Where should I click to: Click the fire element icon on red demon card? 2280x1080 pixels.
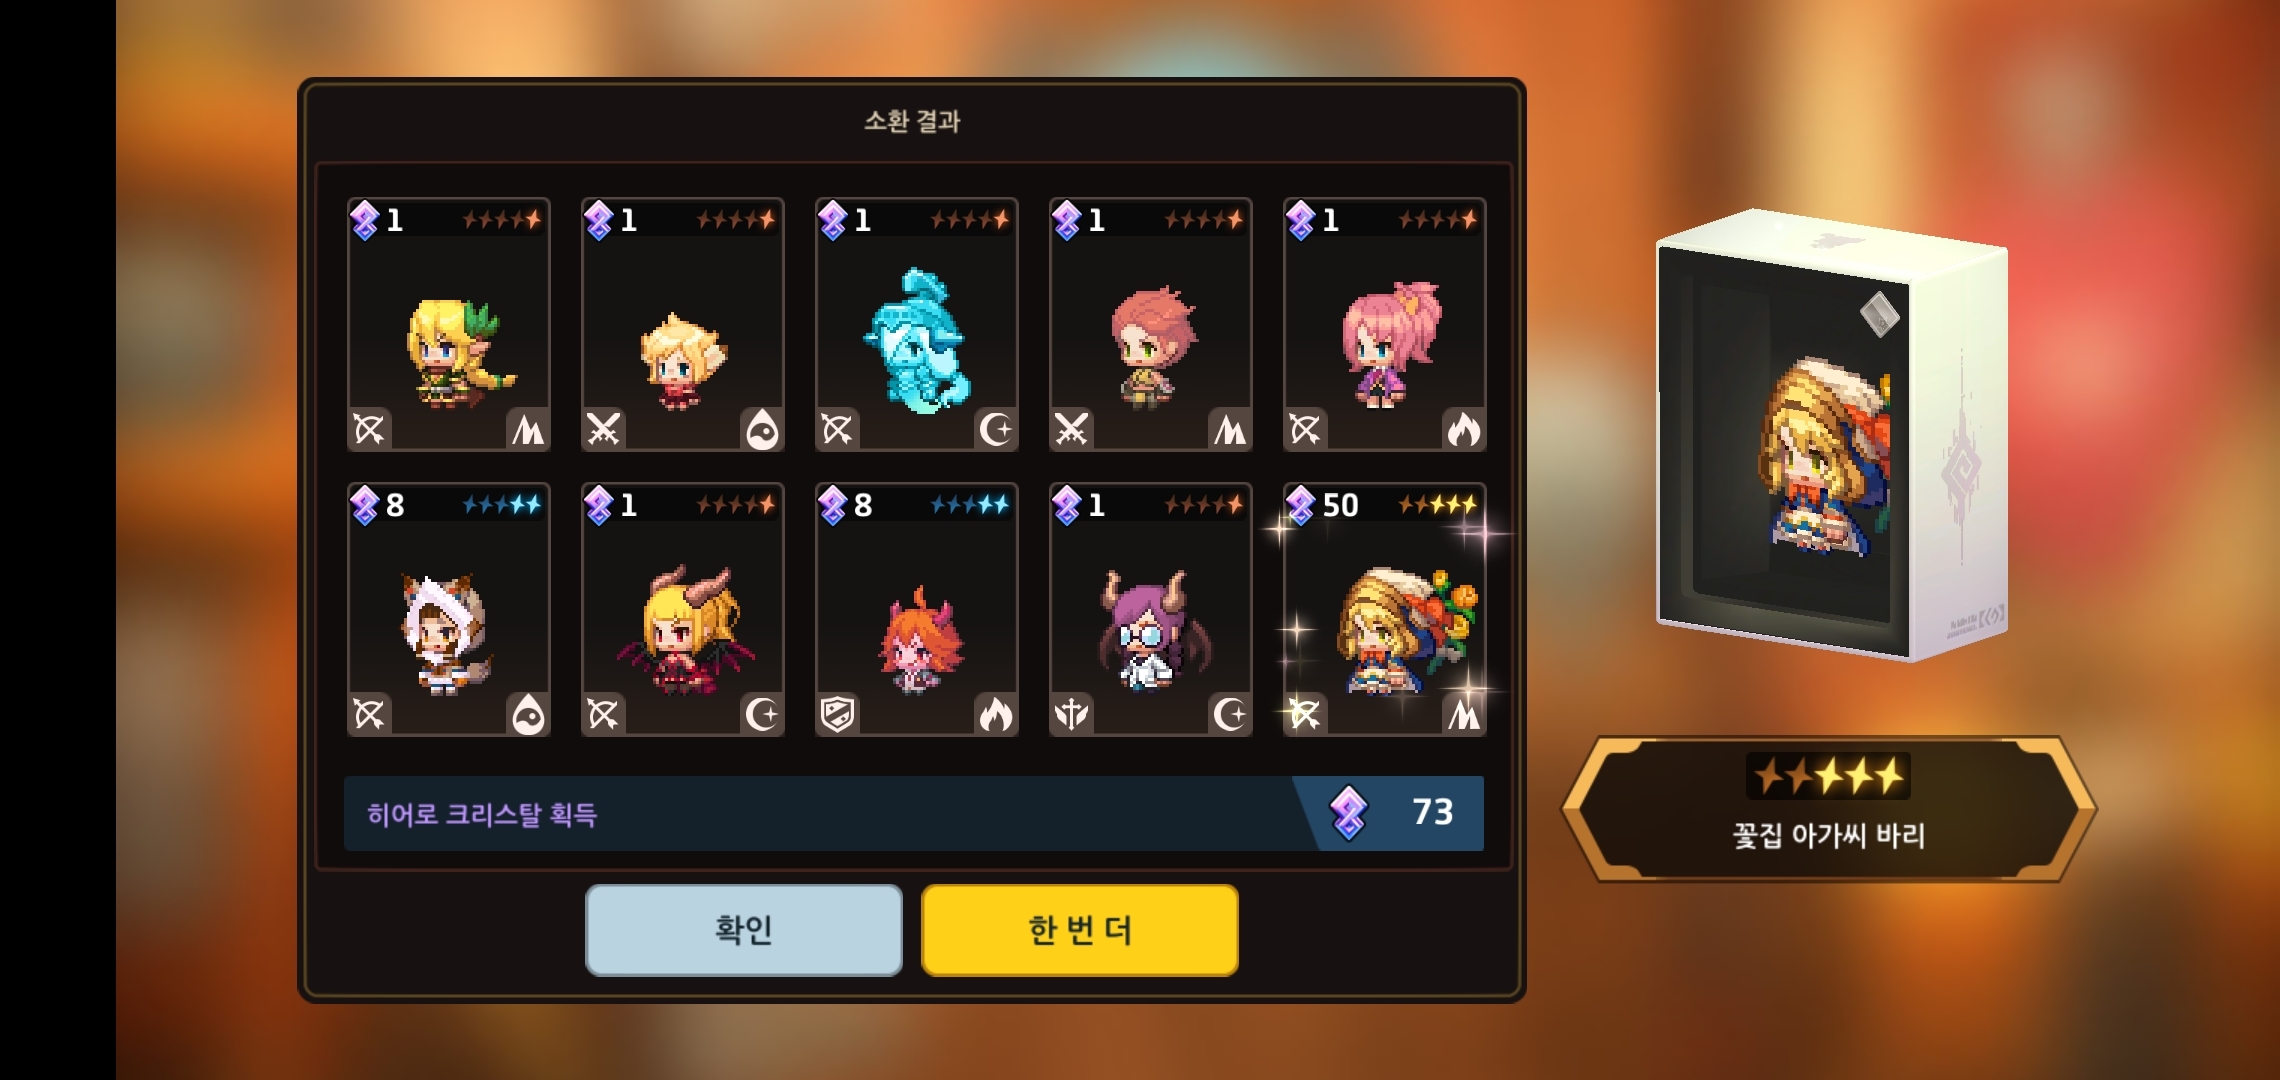pos(995,714)
